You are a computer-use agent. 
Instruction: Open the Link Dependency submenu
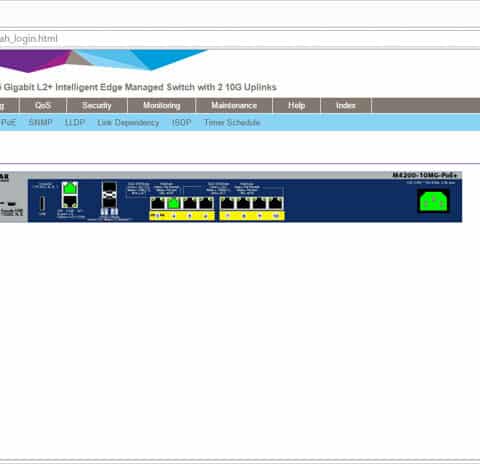[x=128, y=123]
